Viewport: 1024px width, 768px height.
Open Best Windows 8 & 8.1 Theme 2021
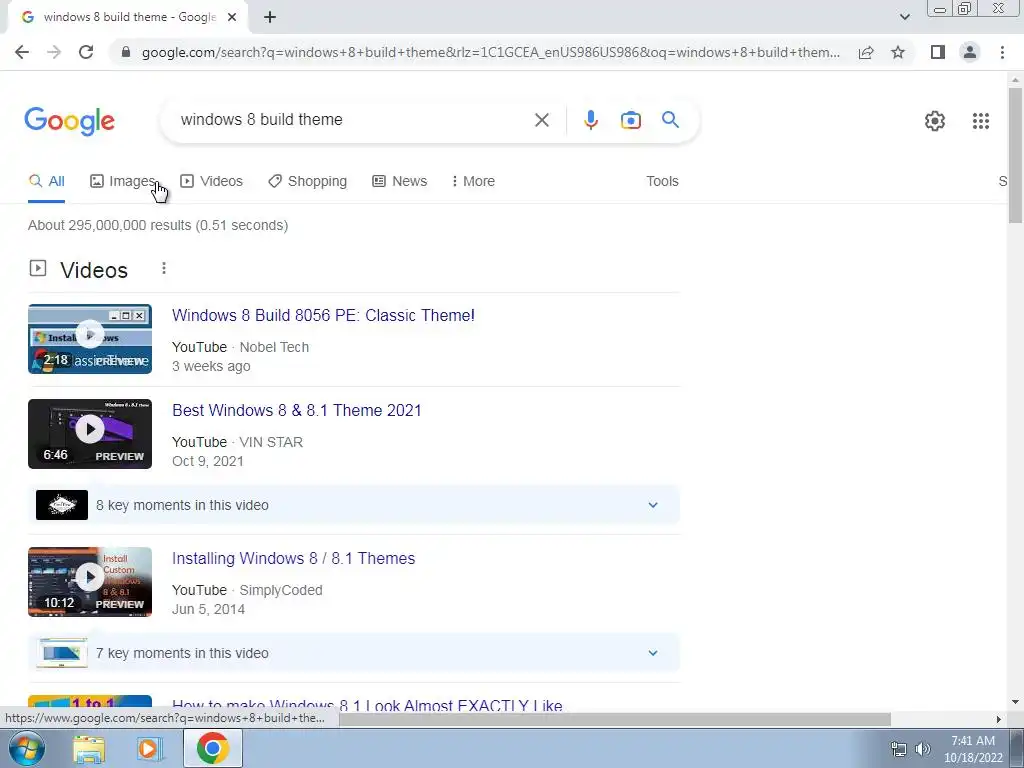tap(297, 411)
